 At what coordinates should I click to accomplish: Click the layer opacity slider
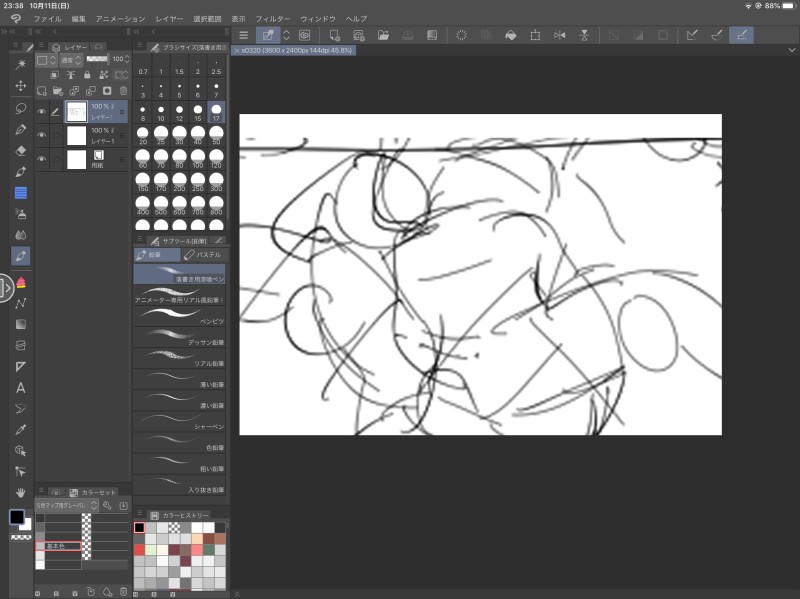coord(97,59)
